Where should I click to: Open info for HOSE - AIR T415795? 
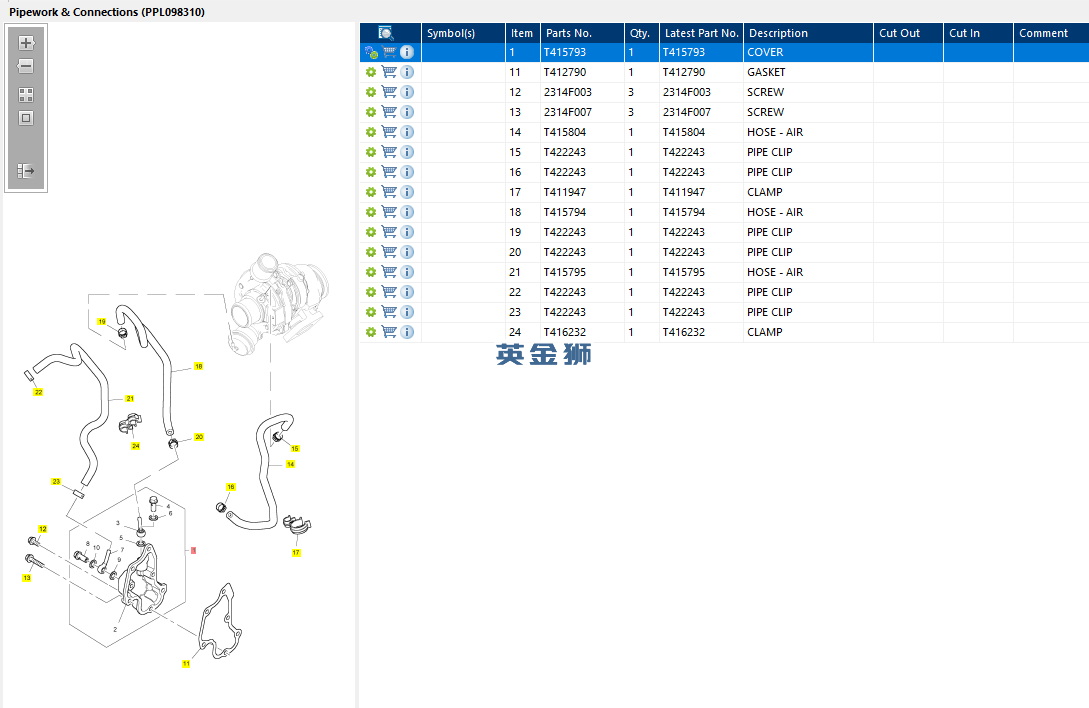coord(408,272)
